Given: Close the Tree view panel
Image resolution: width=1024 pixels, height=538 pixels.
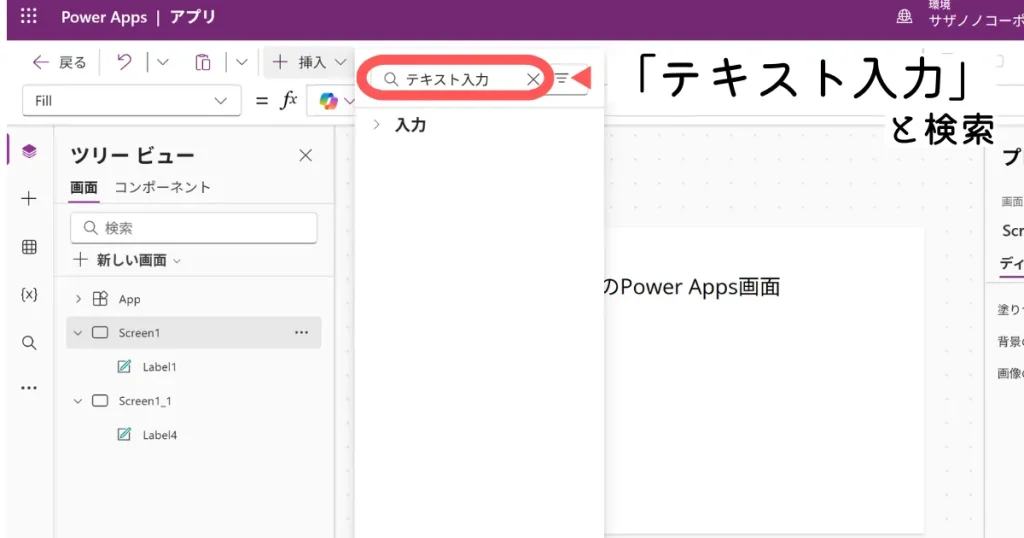Looking at the screenshot, I should 306,155.
